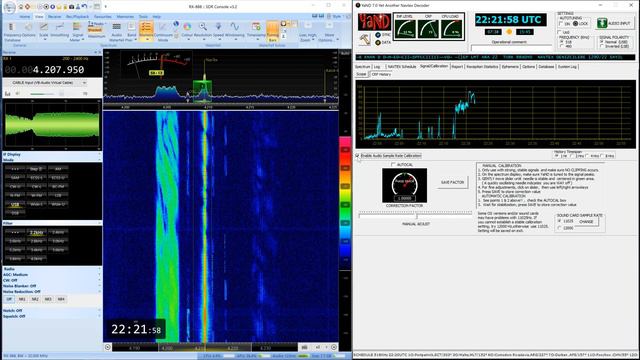The width and height of the screenshot is (640, 360).
Task: Click the round SDR Console application button
Action: [9, 7]
